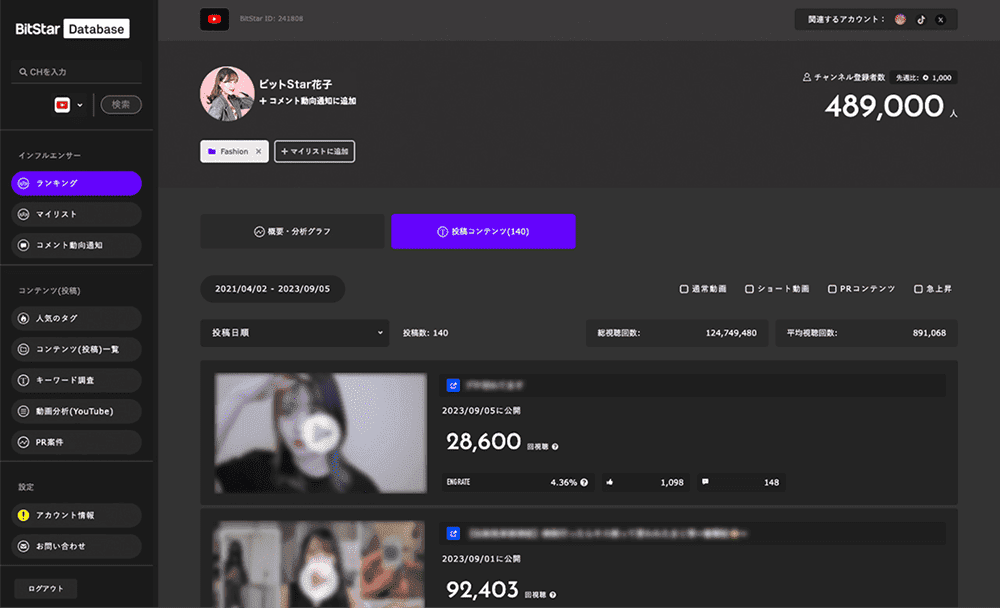
Task: Open PR案件 in the sidebar
Action: pos(77,442)
